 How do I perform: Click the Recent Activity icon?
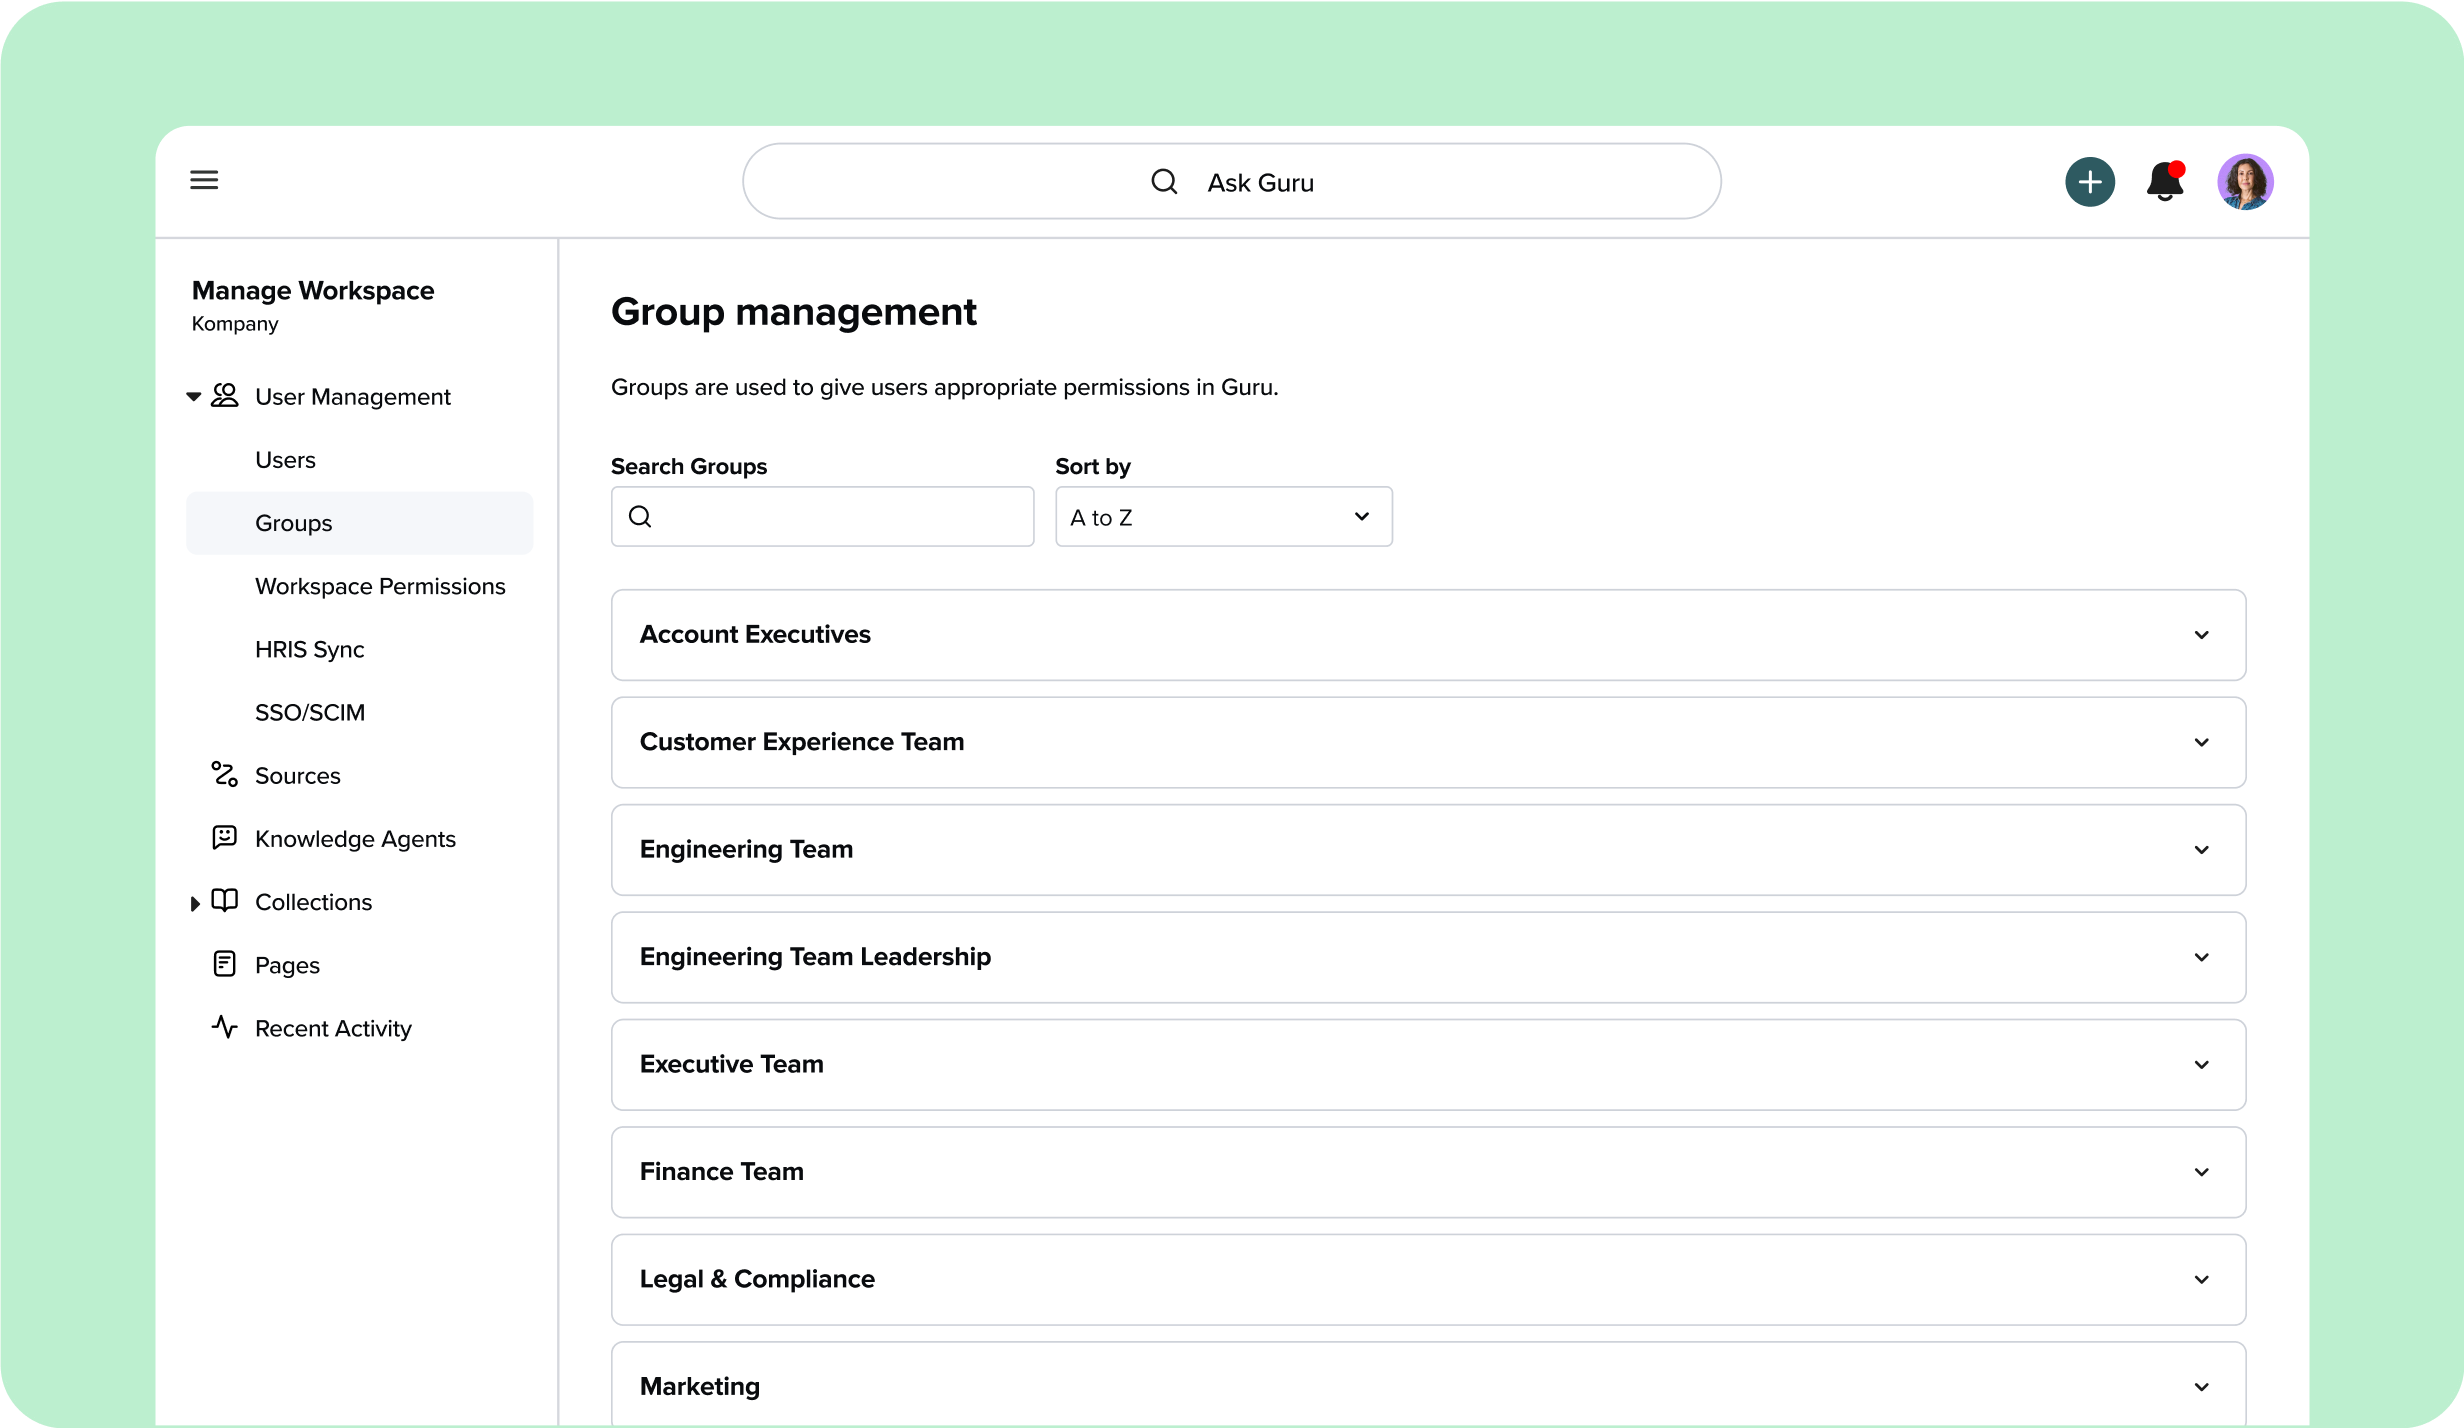click(224, 1027)
